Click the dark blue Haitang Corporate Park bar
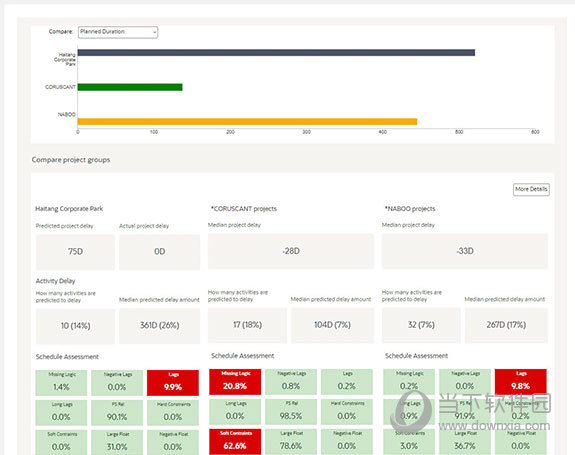Screen dimensions: 575x455 276,53
